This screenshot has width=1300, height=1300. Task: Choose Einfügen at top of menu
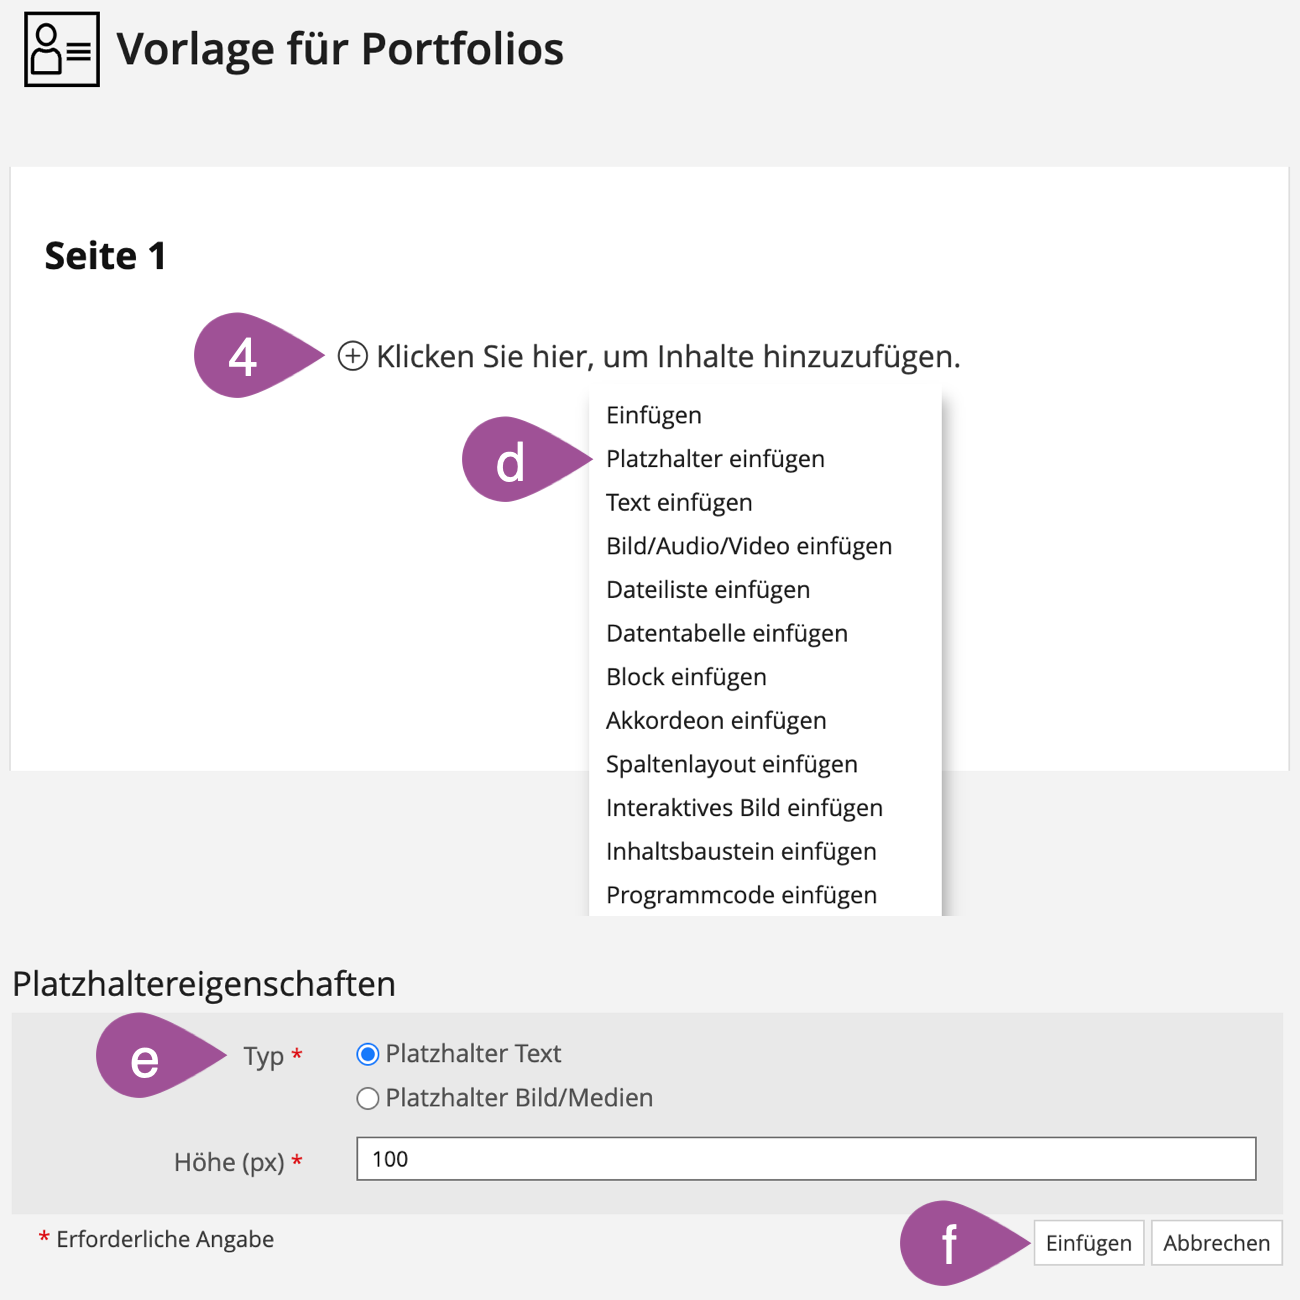coord(653,415)
